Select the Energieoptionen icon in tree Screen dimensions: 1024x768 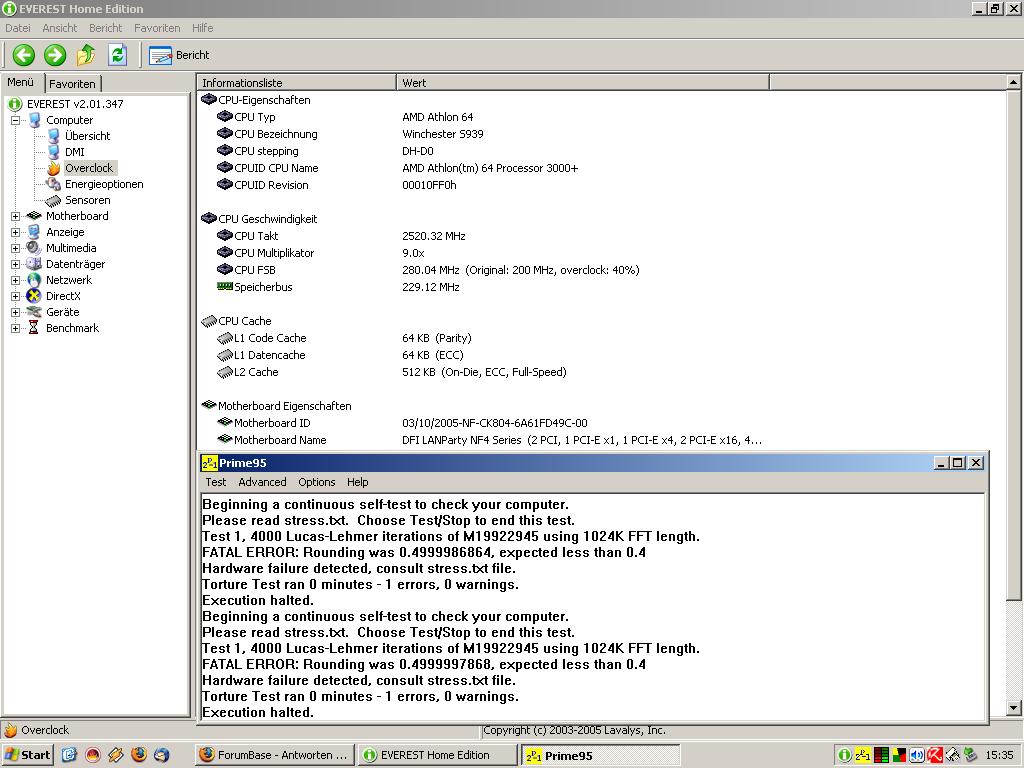(54, 184)
